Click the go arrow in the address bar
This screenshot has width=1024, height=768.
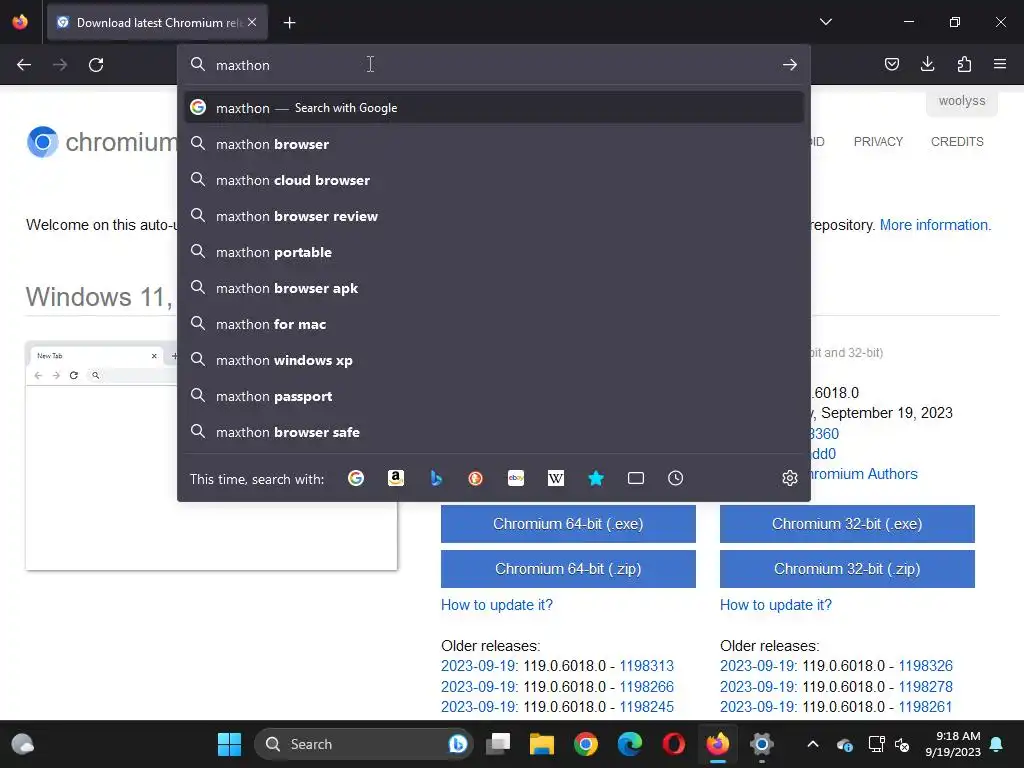790,65
